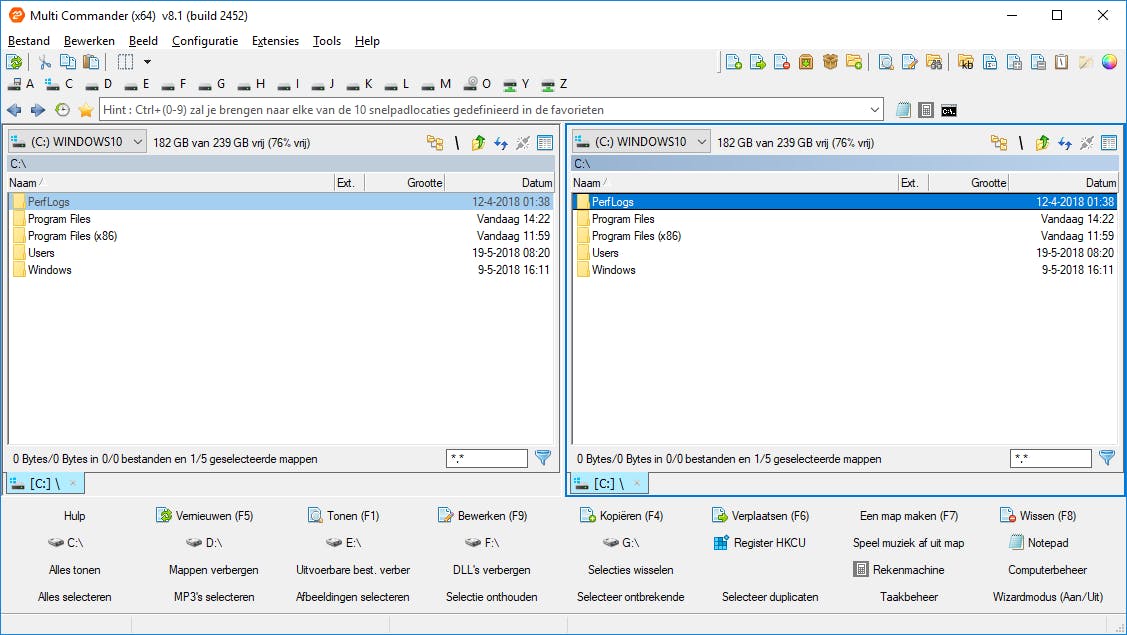Click the unpack archive box icon
This screenshot has height=635, width=1127.
pos(830,63)
